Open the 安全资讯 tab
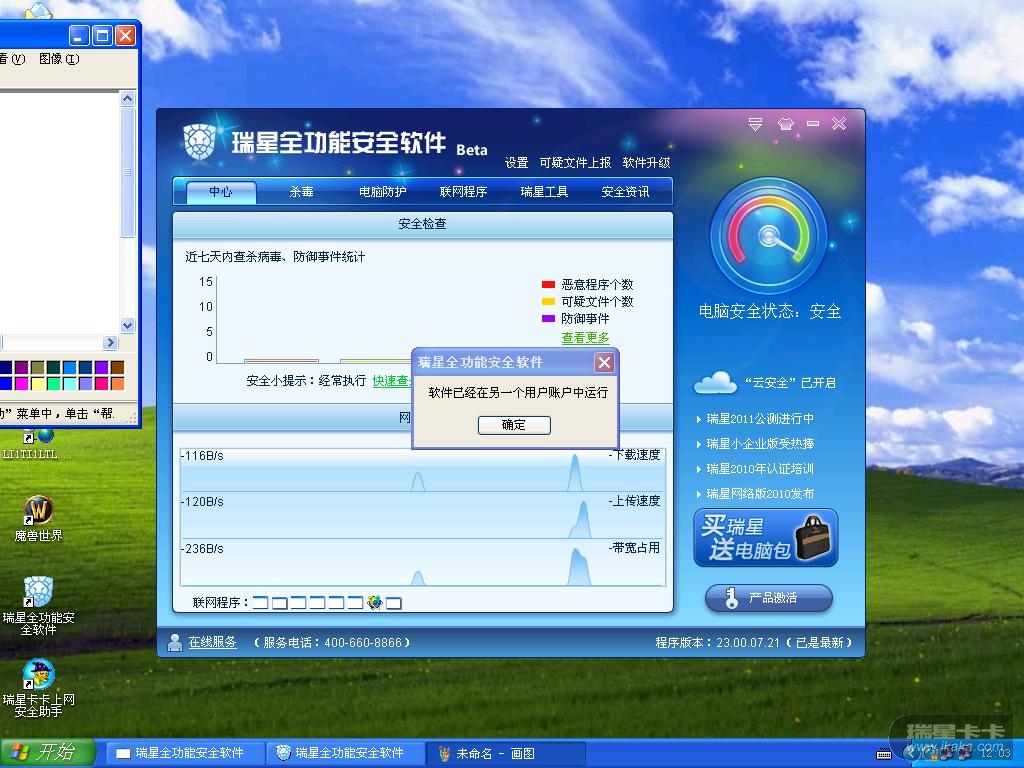 coord(625,191)
